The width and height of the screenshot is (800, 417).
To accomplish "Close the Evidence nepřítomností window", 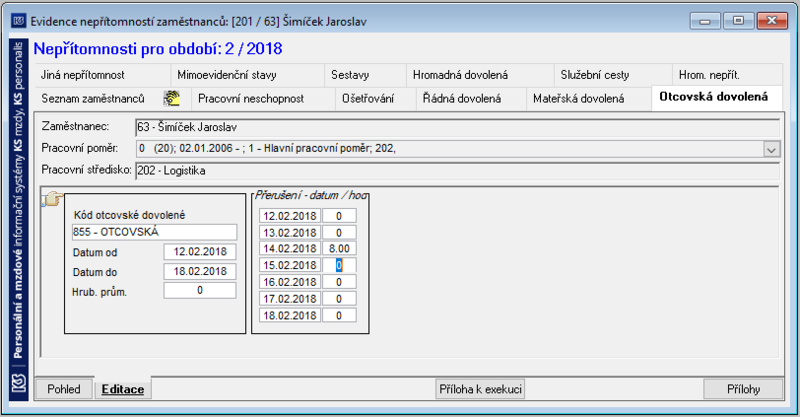I will pos(772,21).
